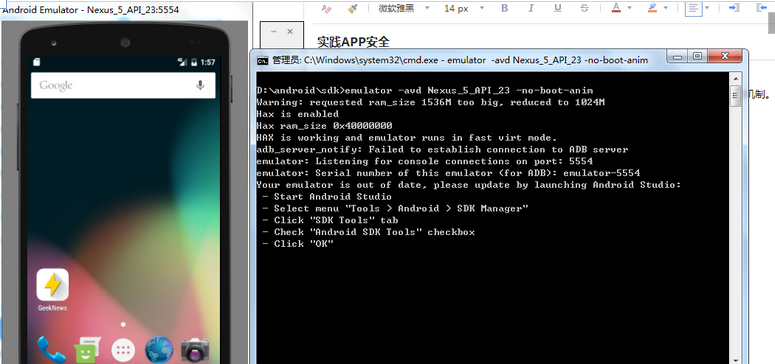Expand the font color dropdown arrow

point(629,8)
